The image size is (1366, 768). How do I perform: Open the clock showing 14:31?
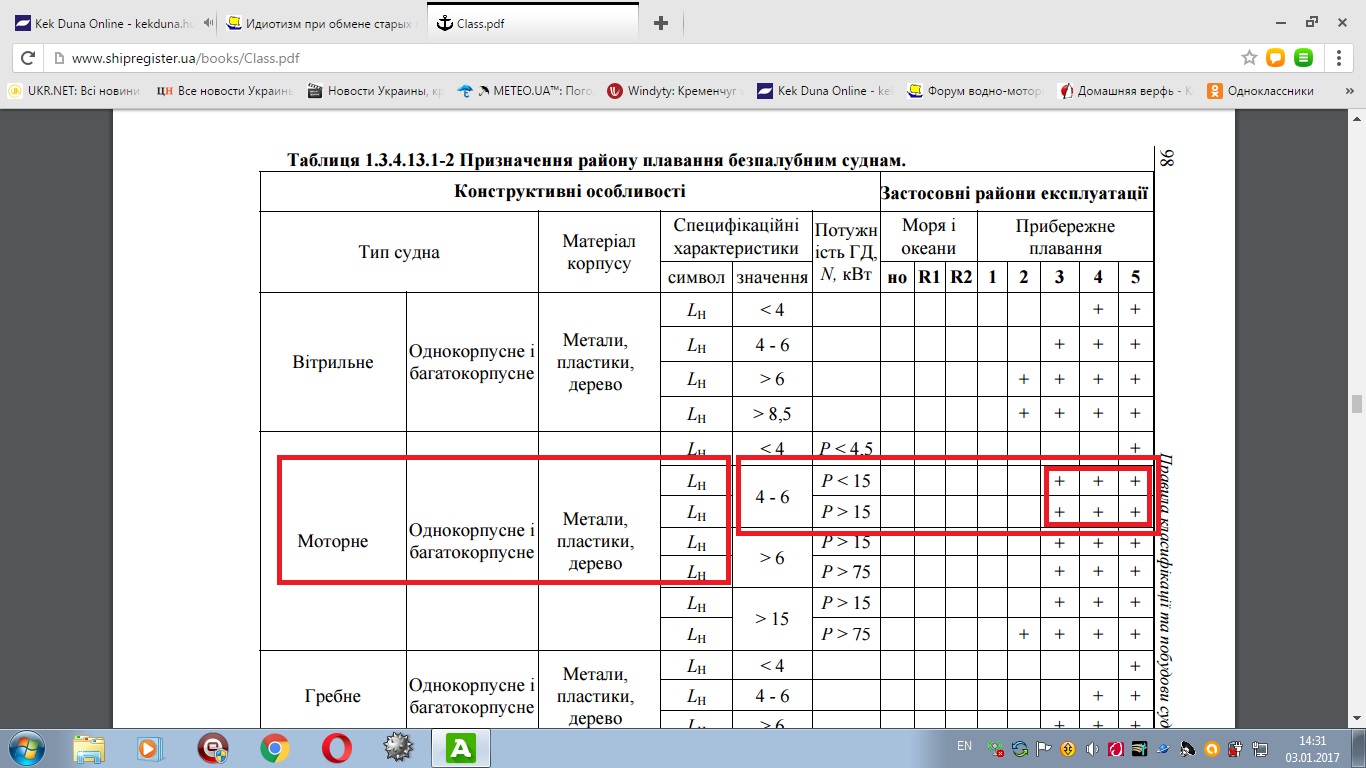coord(1312,748)
